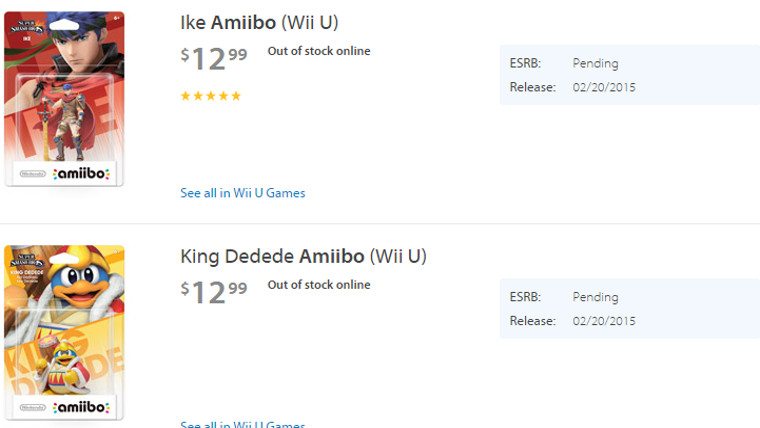Follow "See all in Wii U Games" under King Dedede

point(242,424)
